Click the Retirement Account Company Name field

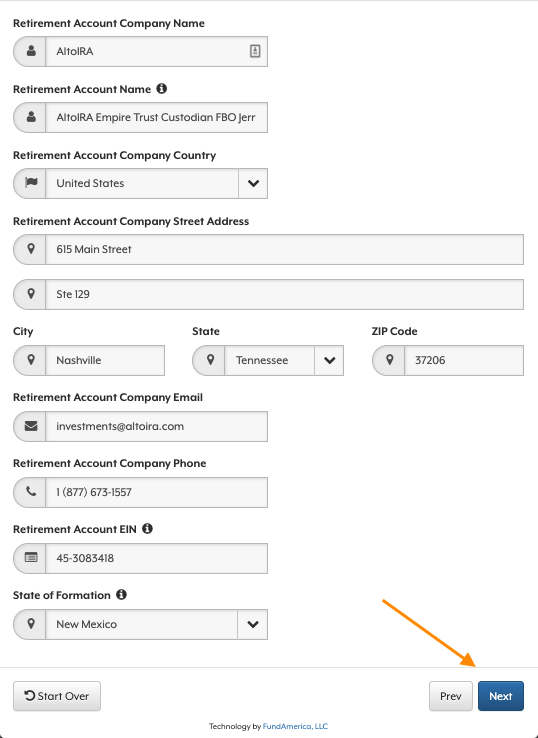coord(156,51)
